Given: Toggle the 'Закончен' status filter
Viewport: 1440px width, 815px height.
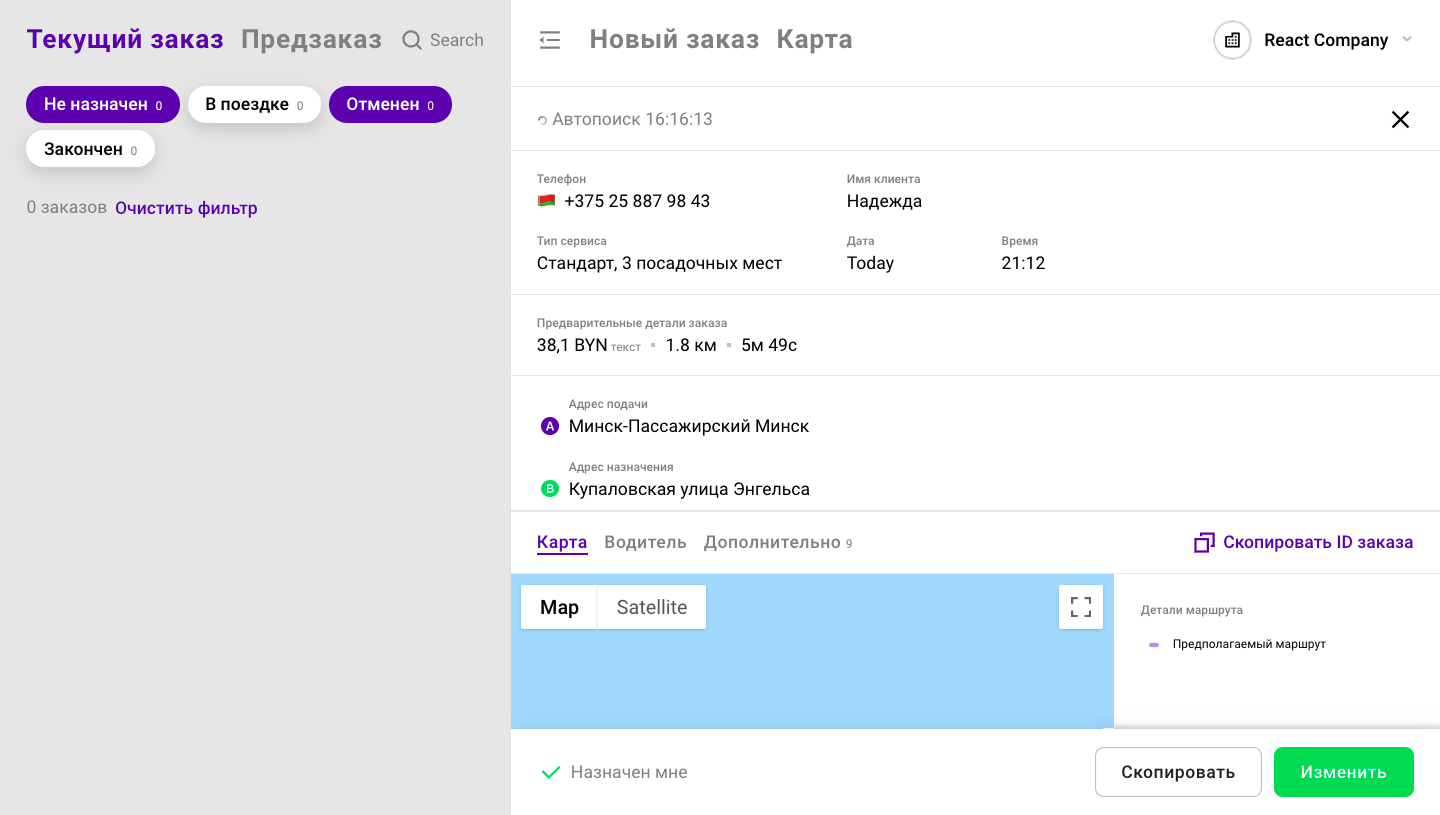Looking at the screenshot, I should (90, 150).
